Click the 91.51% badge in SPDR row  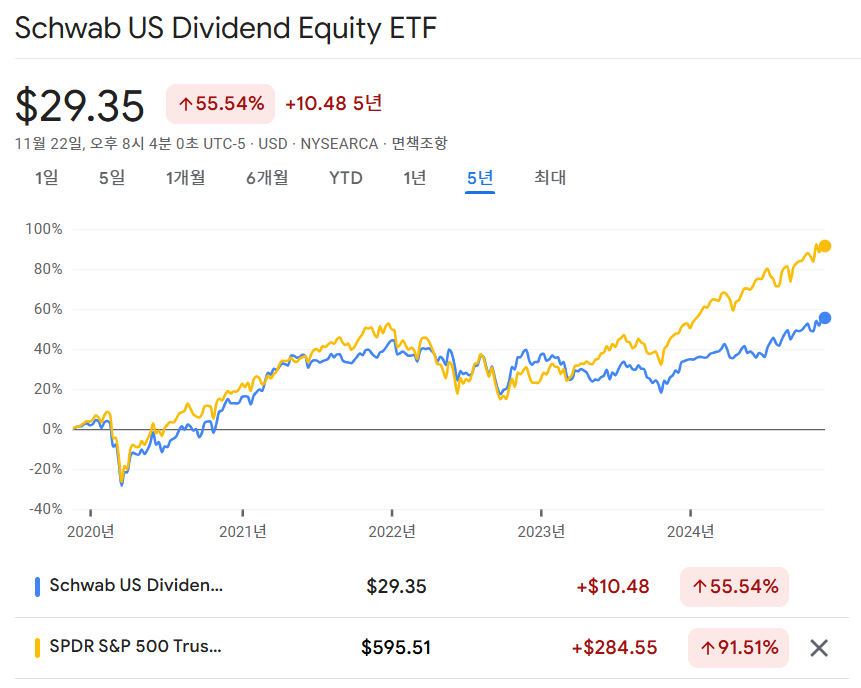point(739,648)
